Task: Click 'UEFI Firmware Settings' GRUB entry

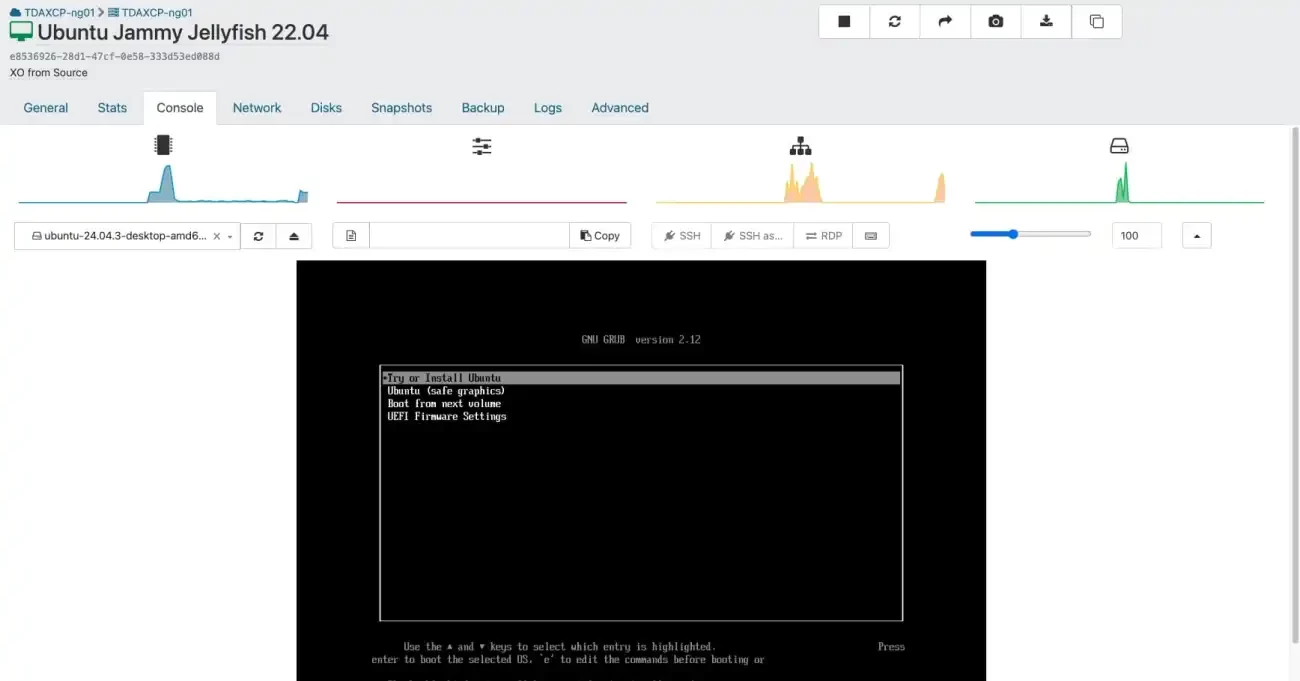Action: [447, 417]
